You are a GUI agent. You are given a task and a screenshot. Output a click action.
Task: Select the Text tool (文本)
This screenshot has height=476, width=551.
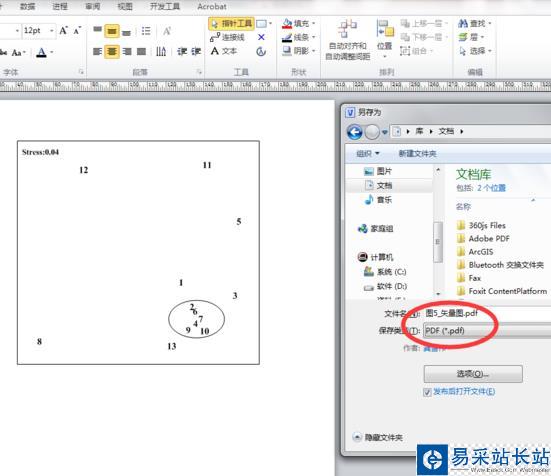(x=224, y=51)
